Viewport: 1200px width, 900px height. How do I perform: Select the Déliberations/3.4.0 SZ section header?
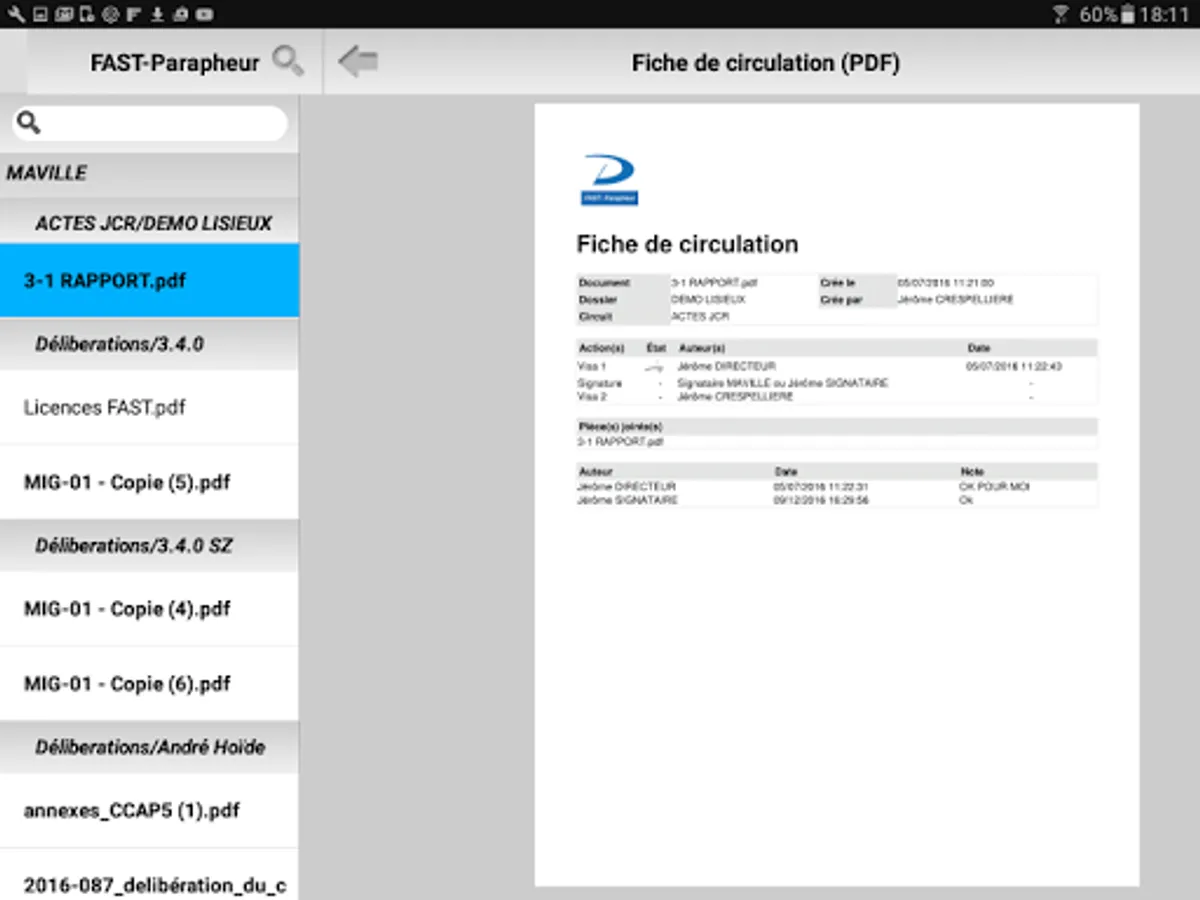coord(150,546)
